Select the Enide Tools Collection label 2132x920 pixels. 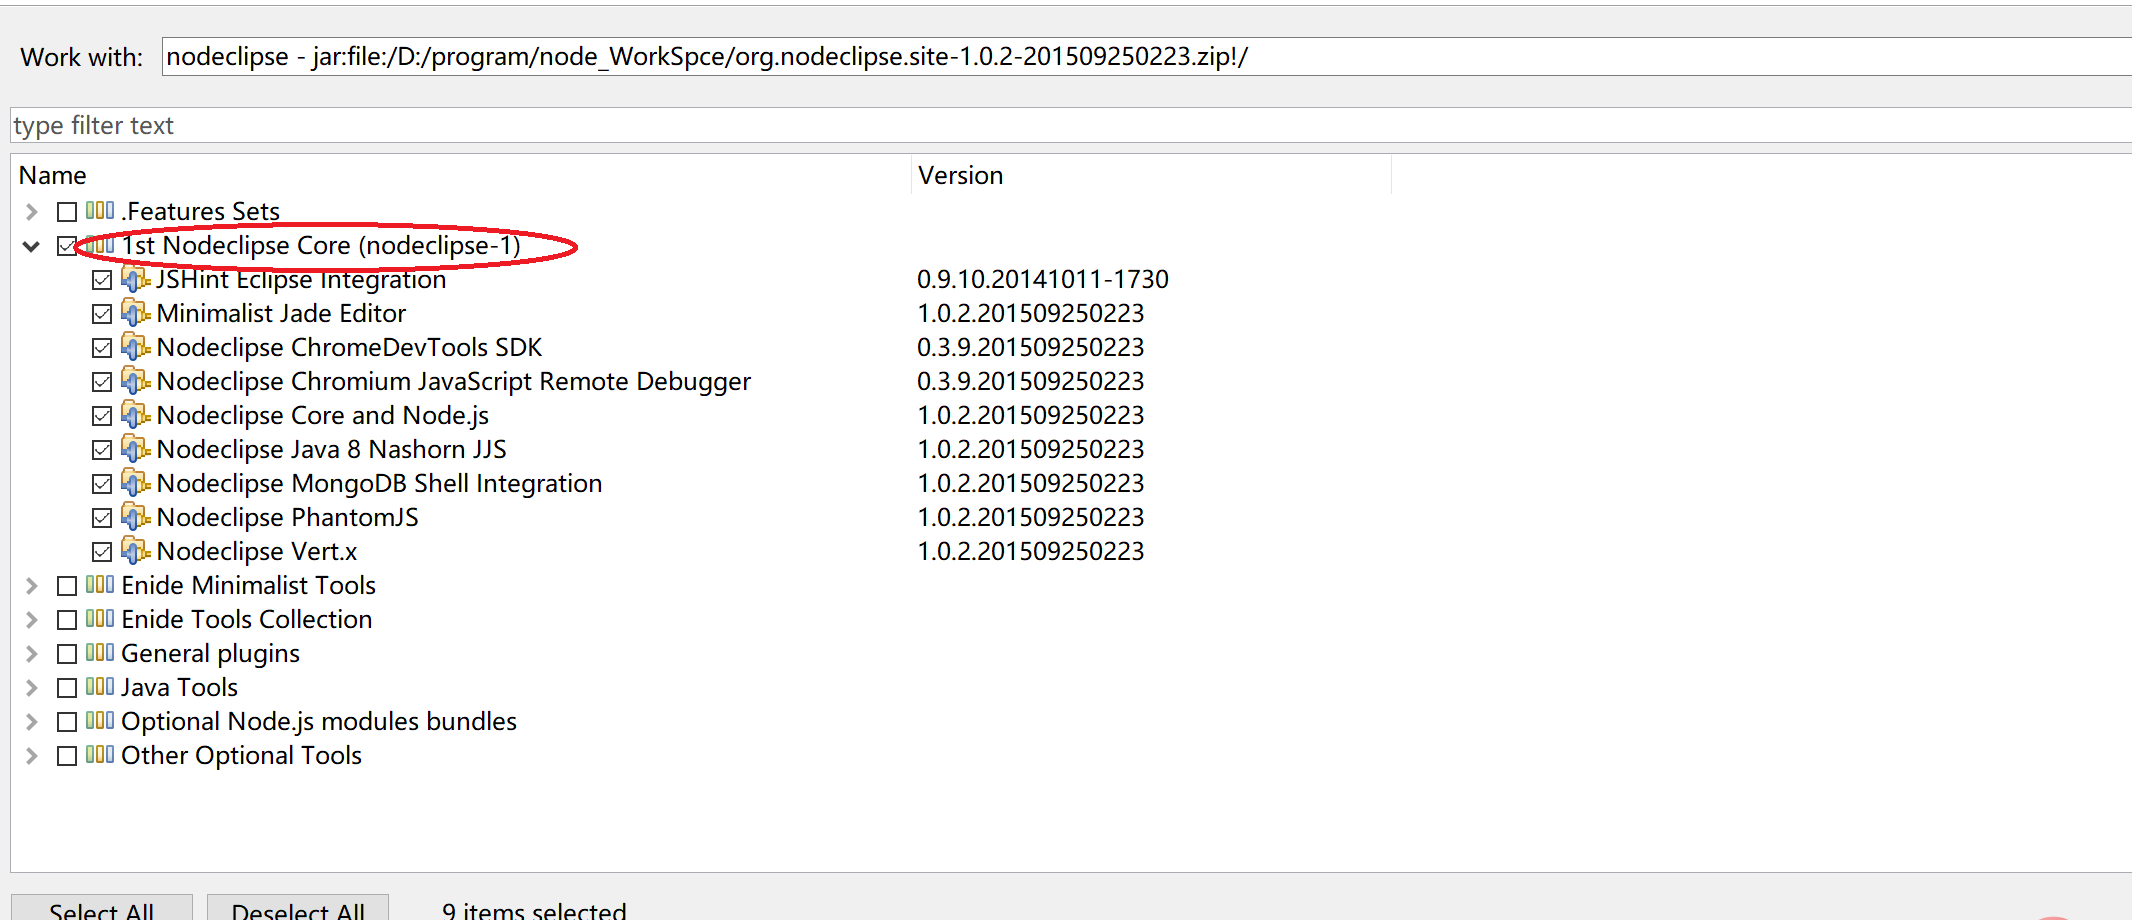(247, 619)
